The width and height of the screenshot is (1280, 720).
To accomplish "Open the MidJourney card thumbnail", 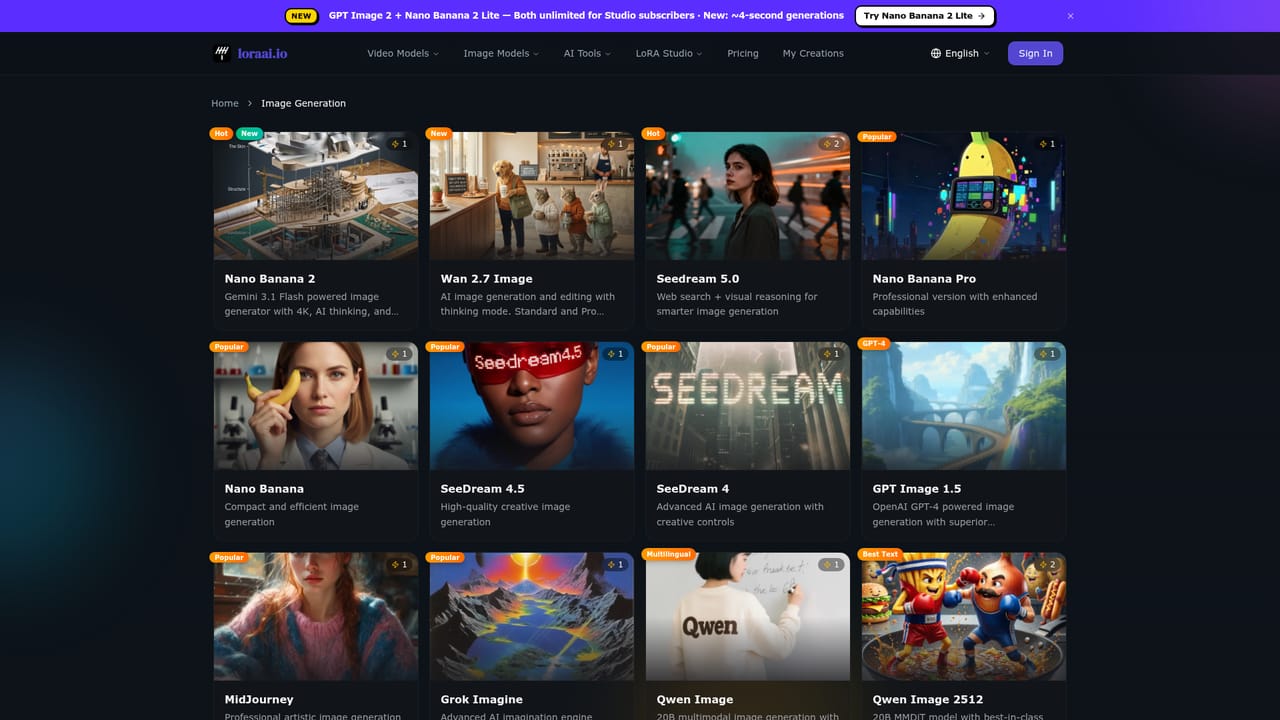I will 316,617.
